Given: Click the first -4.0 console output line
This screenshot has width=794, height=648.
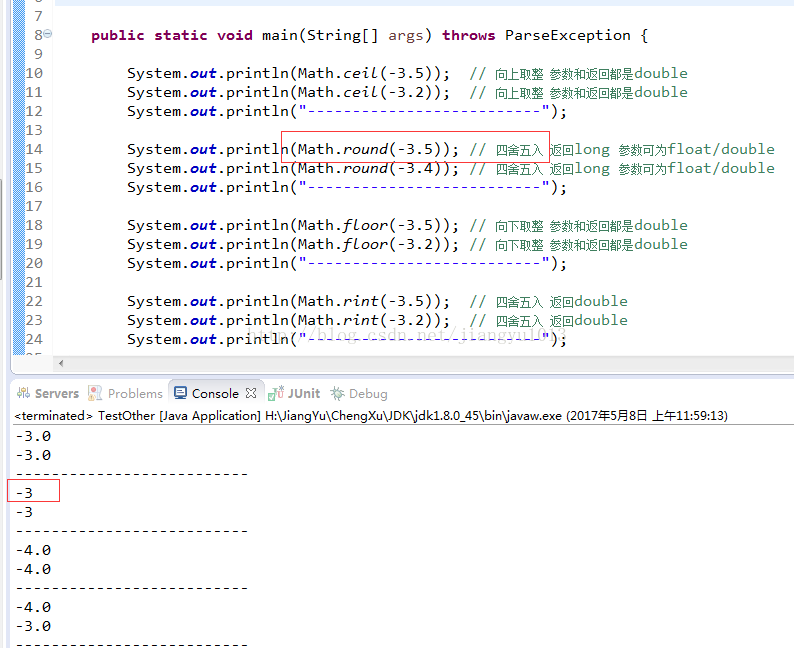Looking at the screenshot, I should coord(33,550).
